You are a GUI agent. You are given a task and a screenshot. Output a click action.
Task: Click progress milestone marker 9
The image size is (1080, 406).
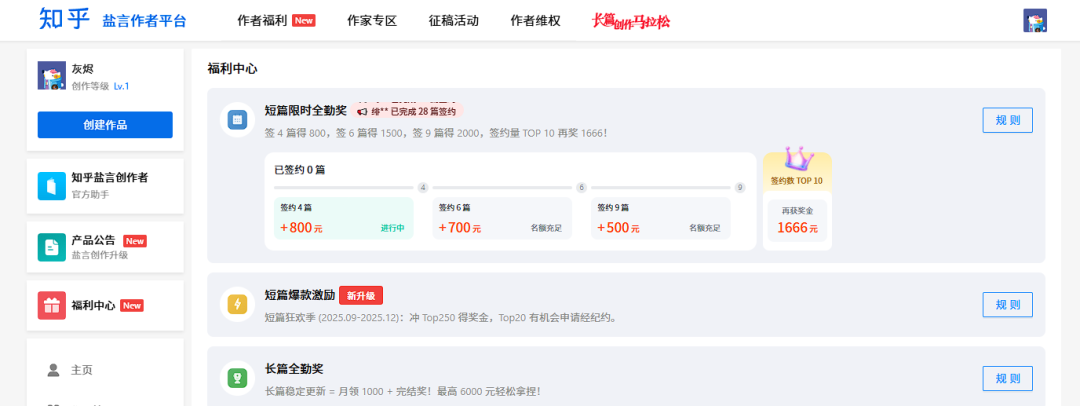[x=740, y=187]
